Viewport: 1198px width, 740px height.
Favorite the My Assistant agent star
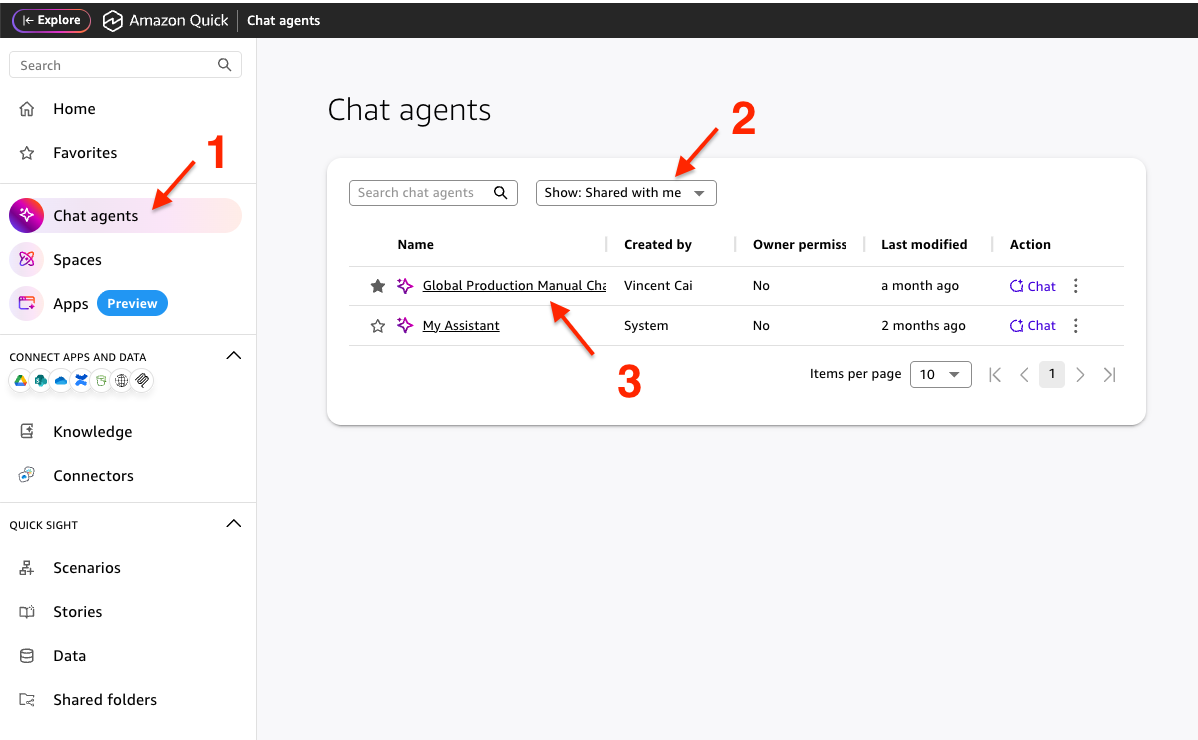coord(377,326)
